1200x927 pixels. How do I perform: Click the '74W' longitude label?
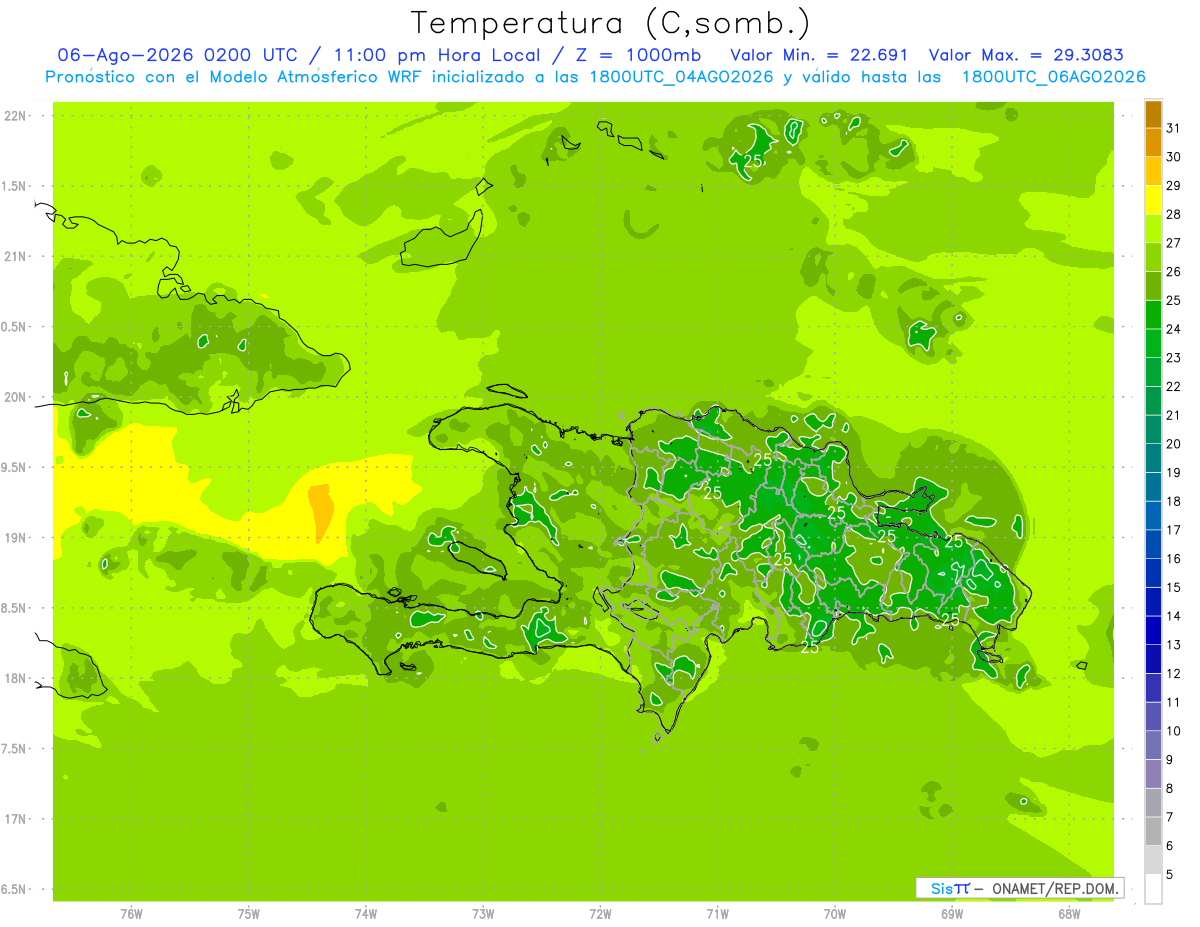[366, 915]
